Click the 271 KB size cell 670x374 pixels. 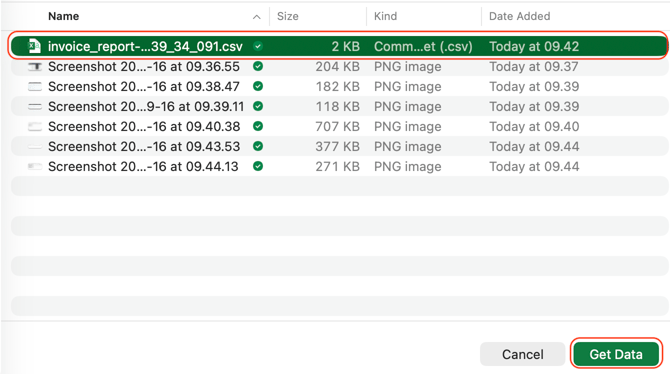pyautogui.click(x=338, y=167)
